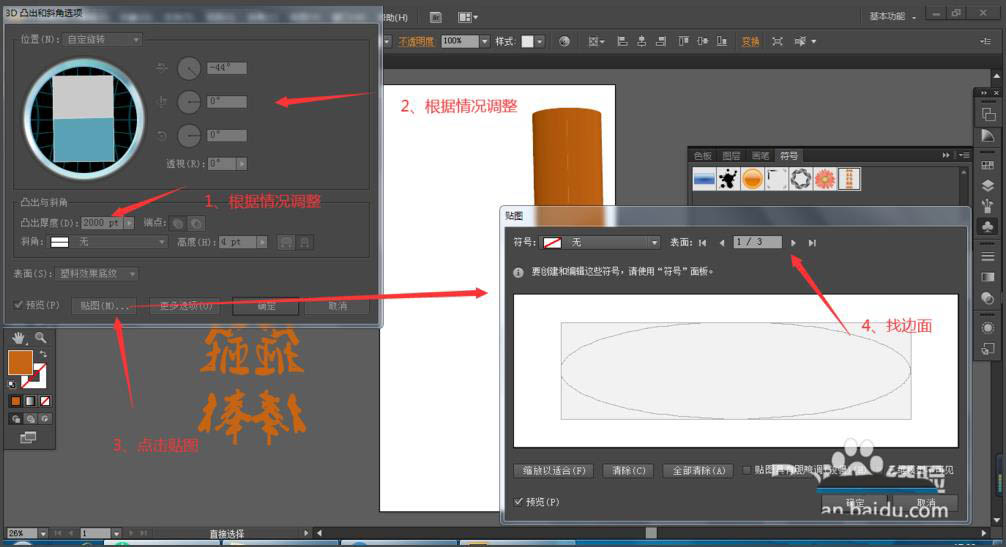Open 表面 surface shading dropdown

coord(98,274)
